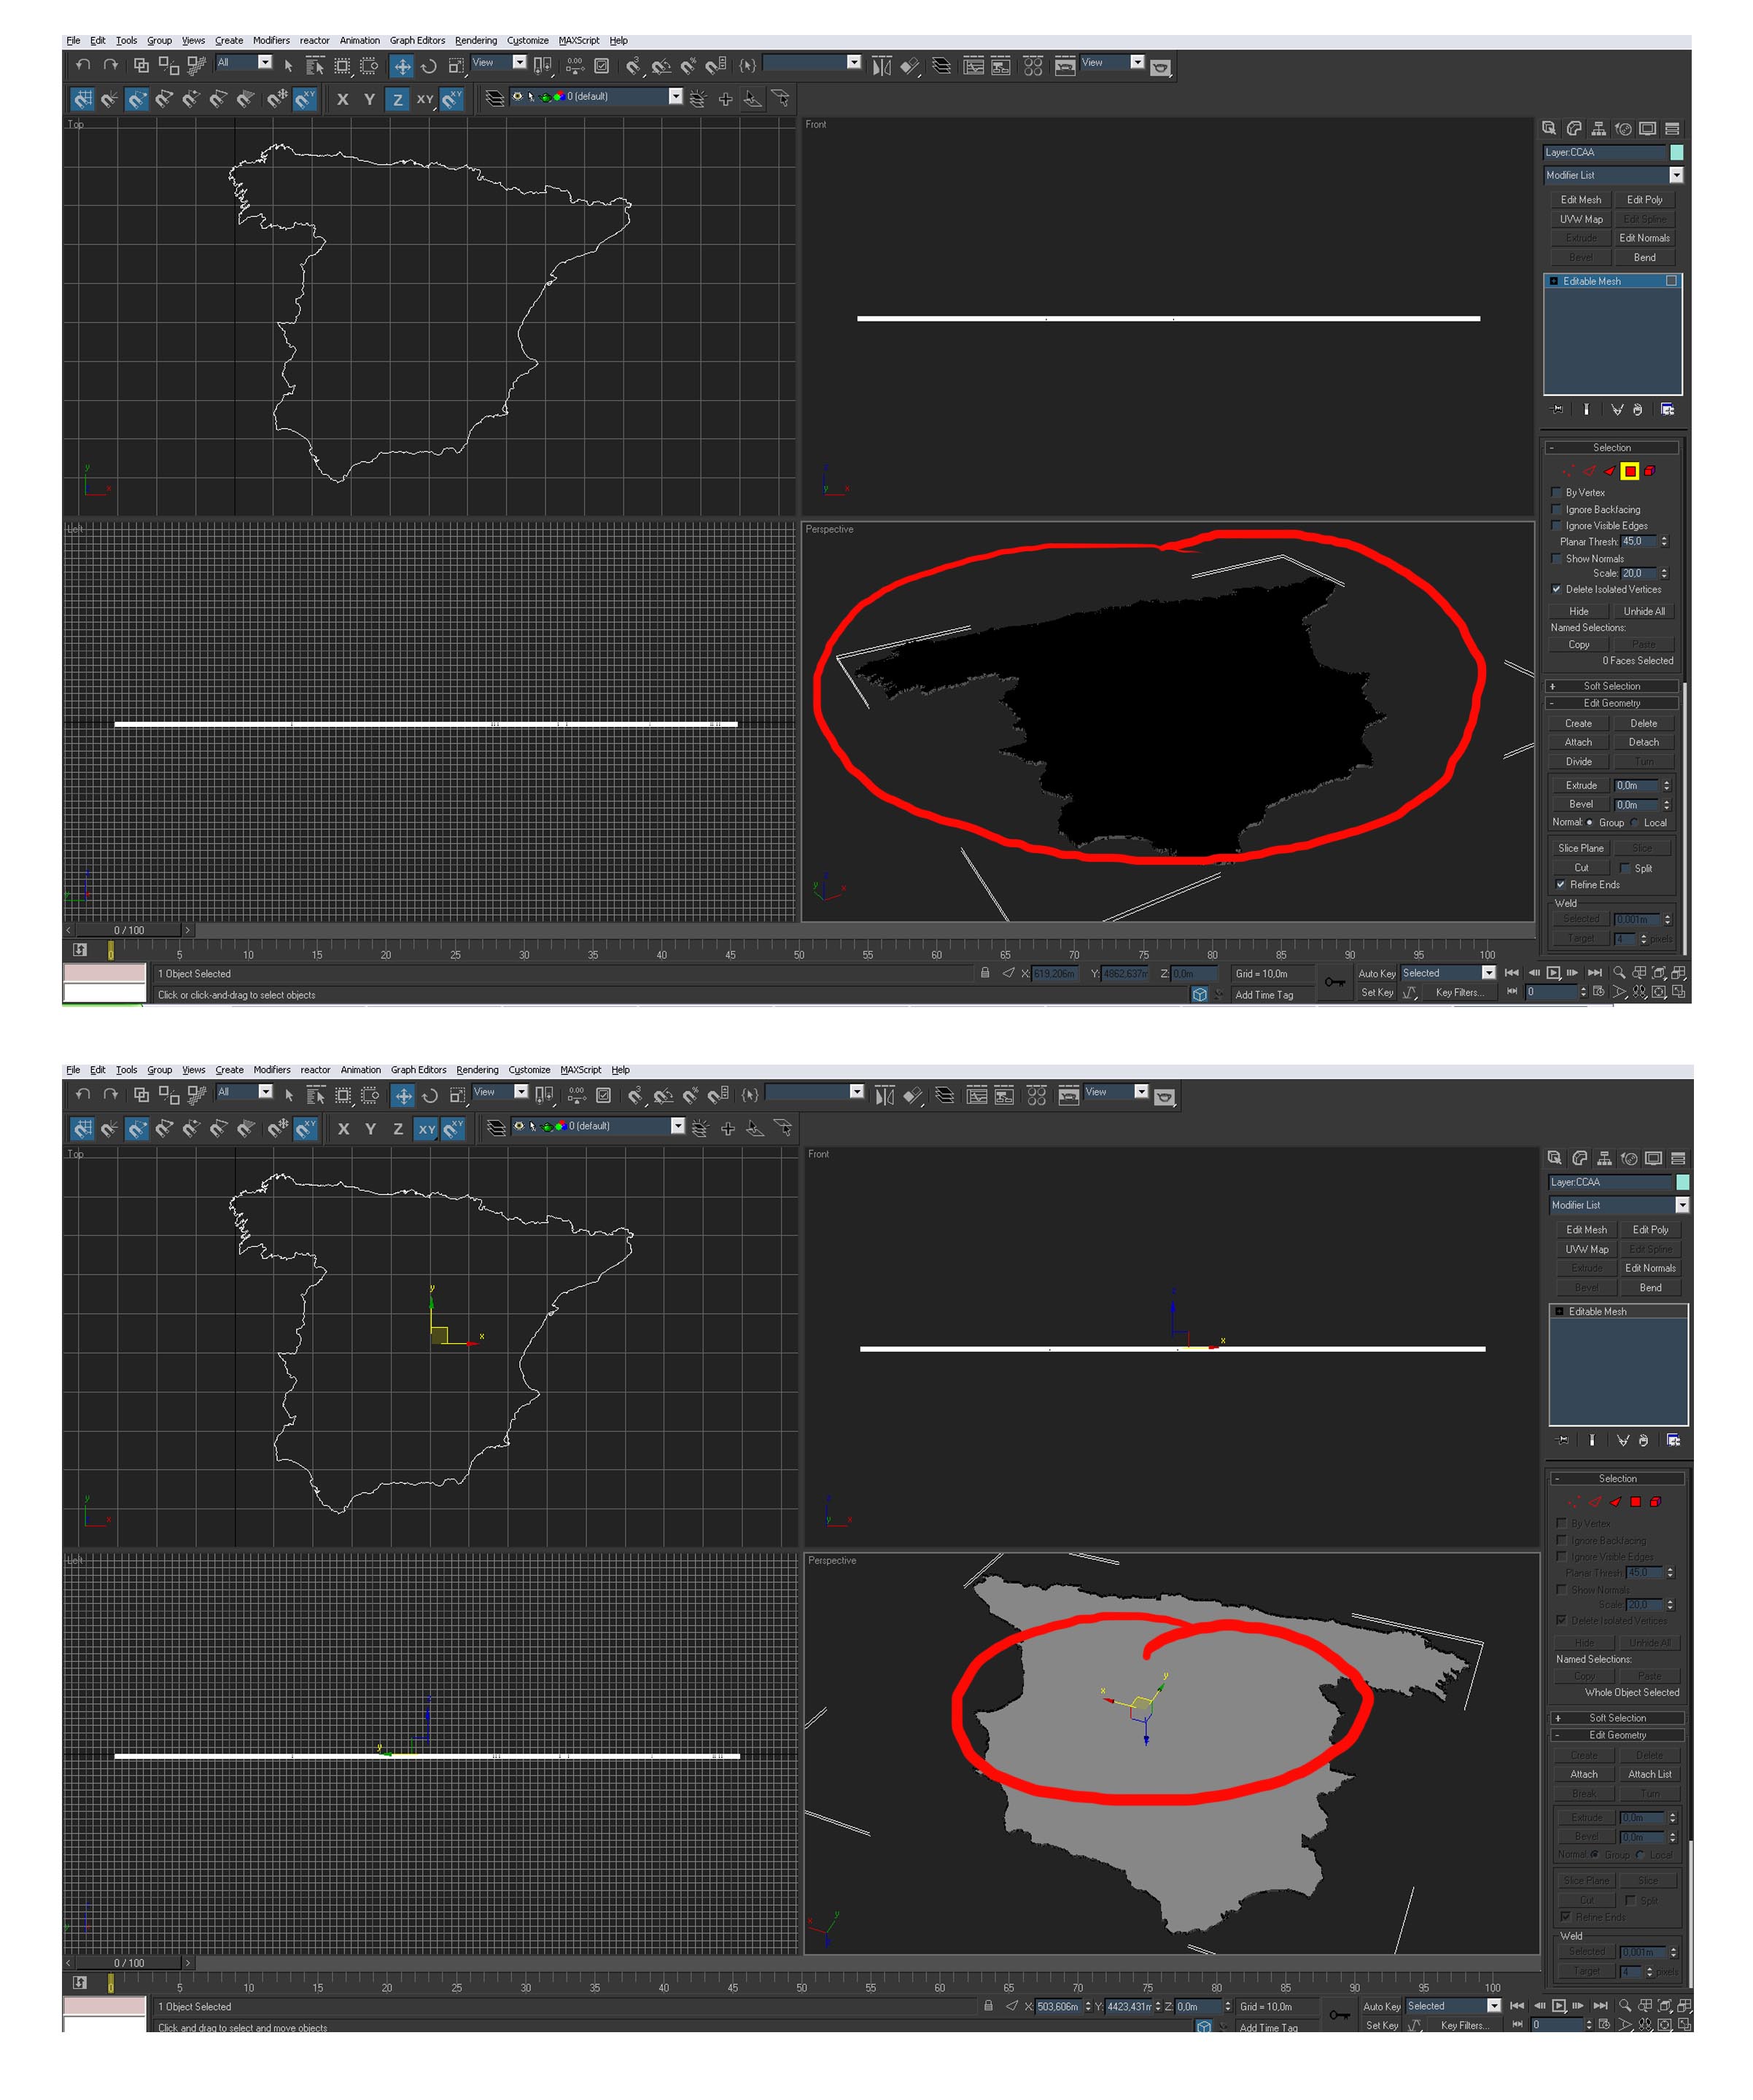Enable Ignore Backfacing in upper screenshot
Screen dimensions: 1753x2100
(1556, 509)
